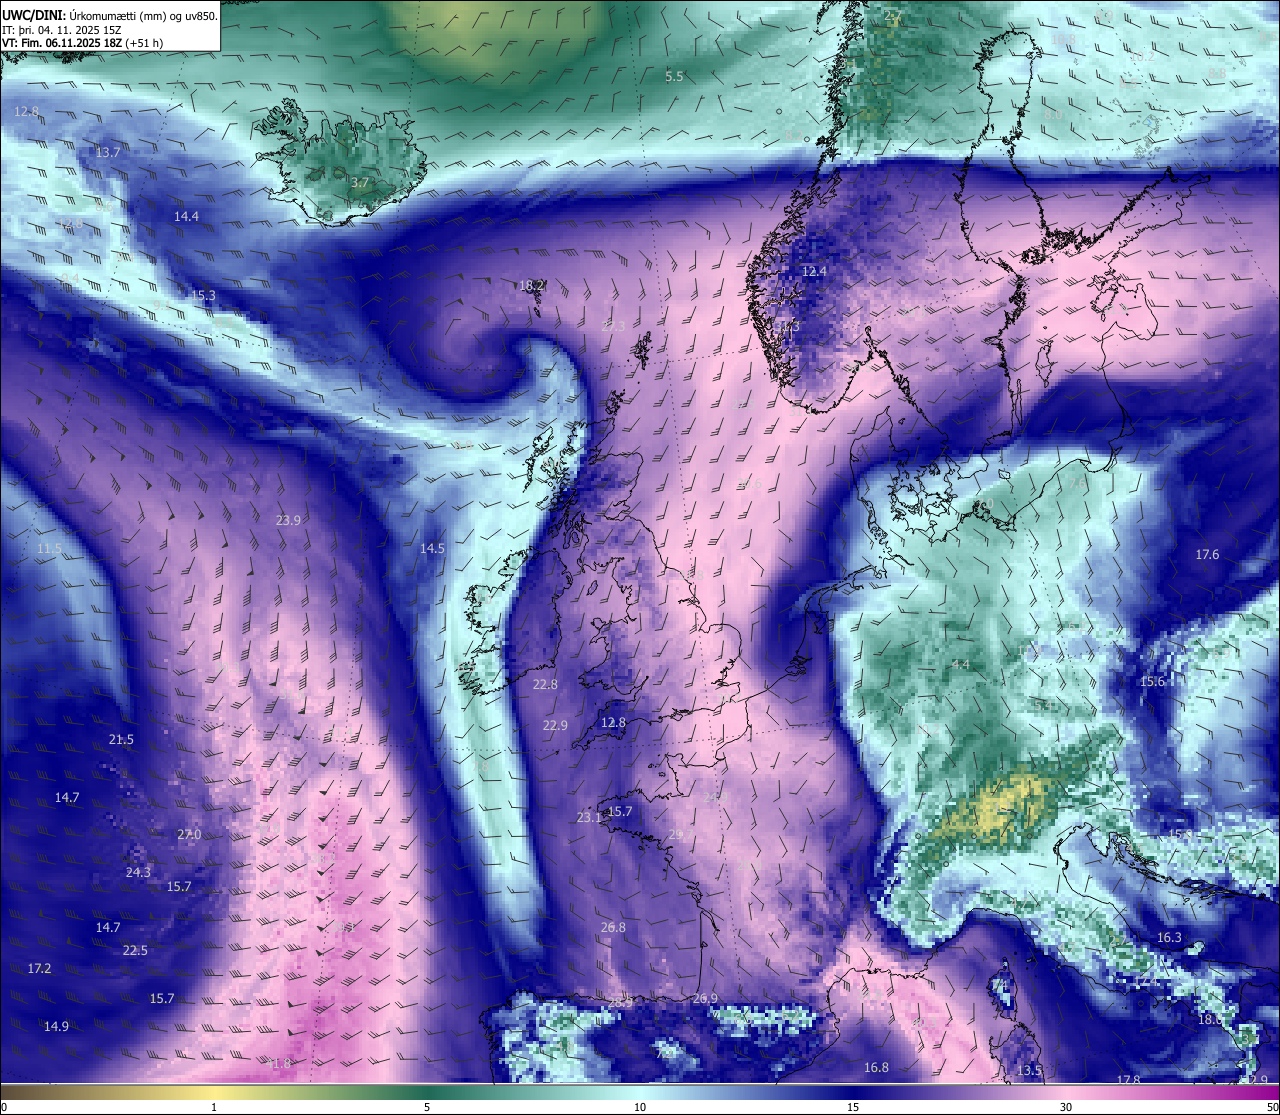The width and height of the screenshot is (1280, 1115).
Task: Pick the yellow section of the color scale
Action: pyautogui.click(x=214, y=1091)
